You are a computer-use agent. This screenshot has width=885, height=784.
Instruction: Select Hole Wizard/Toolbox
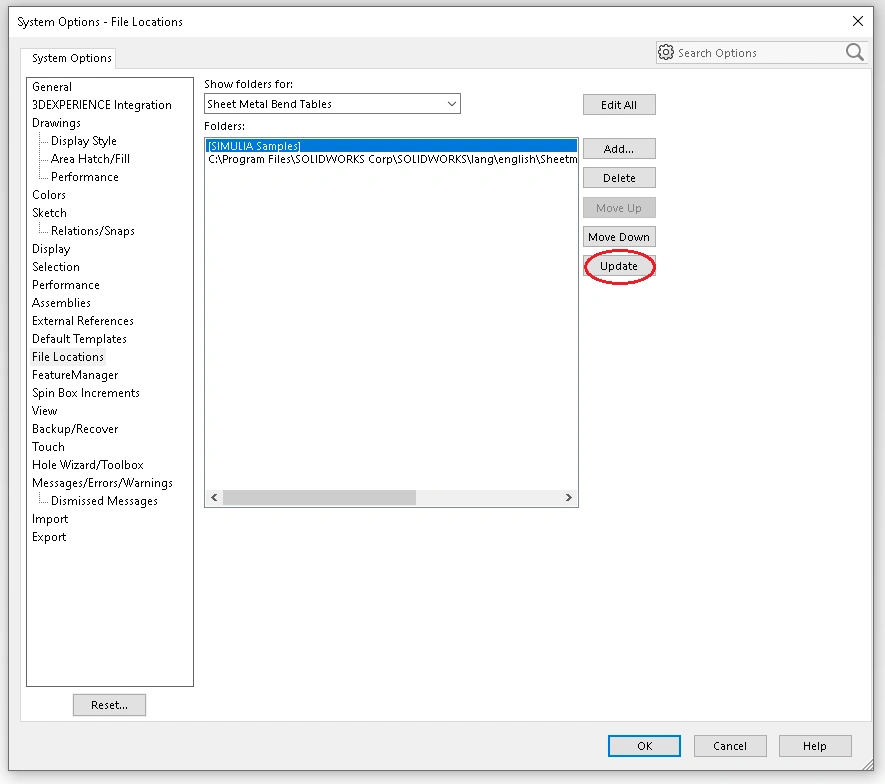click(87, 465)
